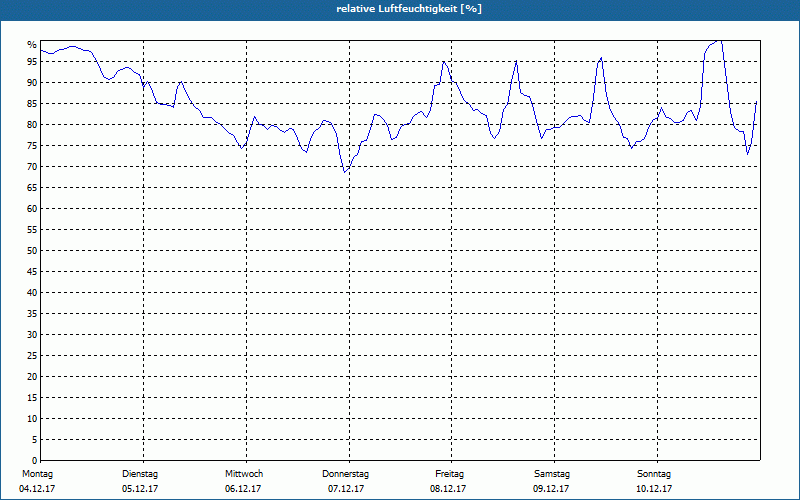Click the date '08.12.17'
Image resolution: width=800 pixels, height=500 pixels.
coord(448,489)
